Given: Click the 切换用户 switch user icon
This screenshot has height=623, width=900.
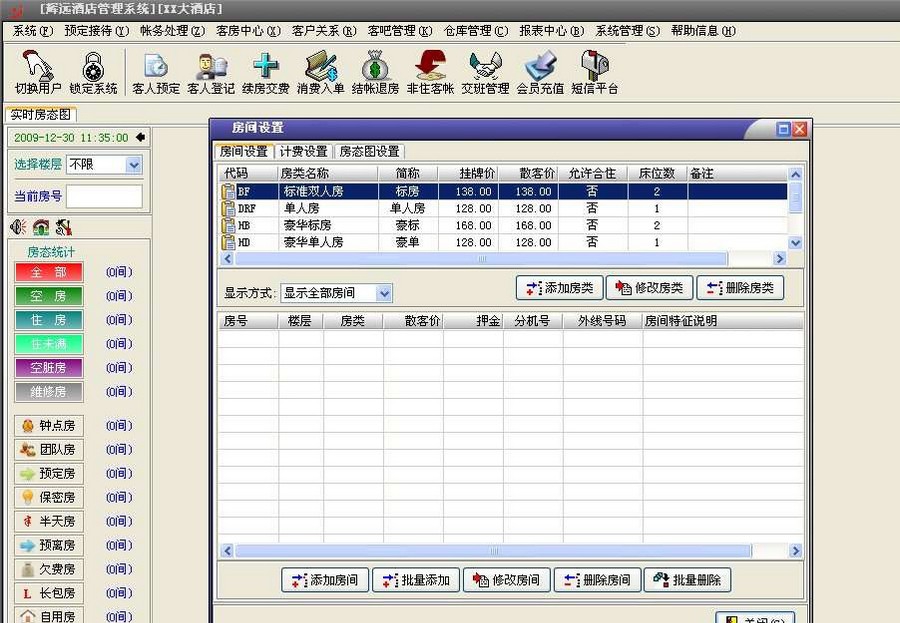Looking at the screenshot, I should [38, 72].
